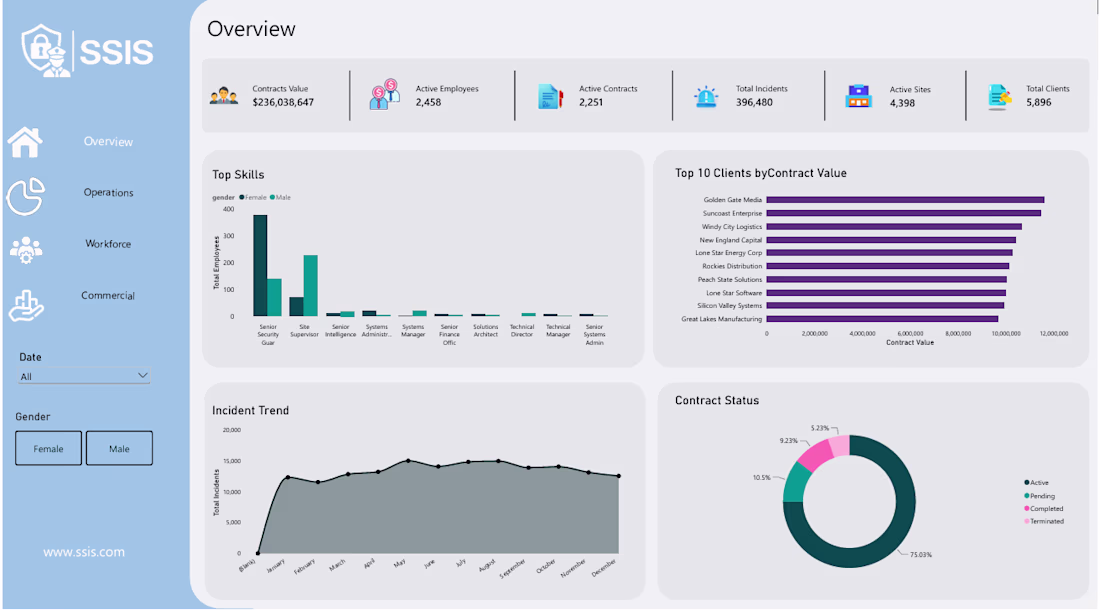Click the Active Employees 2,458 value

click(x=428, y=102)
